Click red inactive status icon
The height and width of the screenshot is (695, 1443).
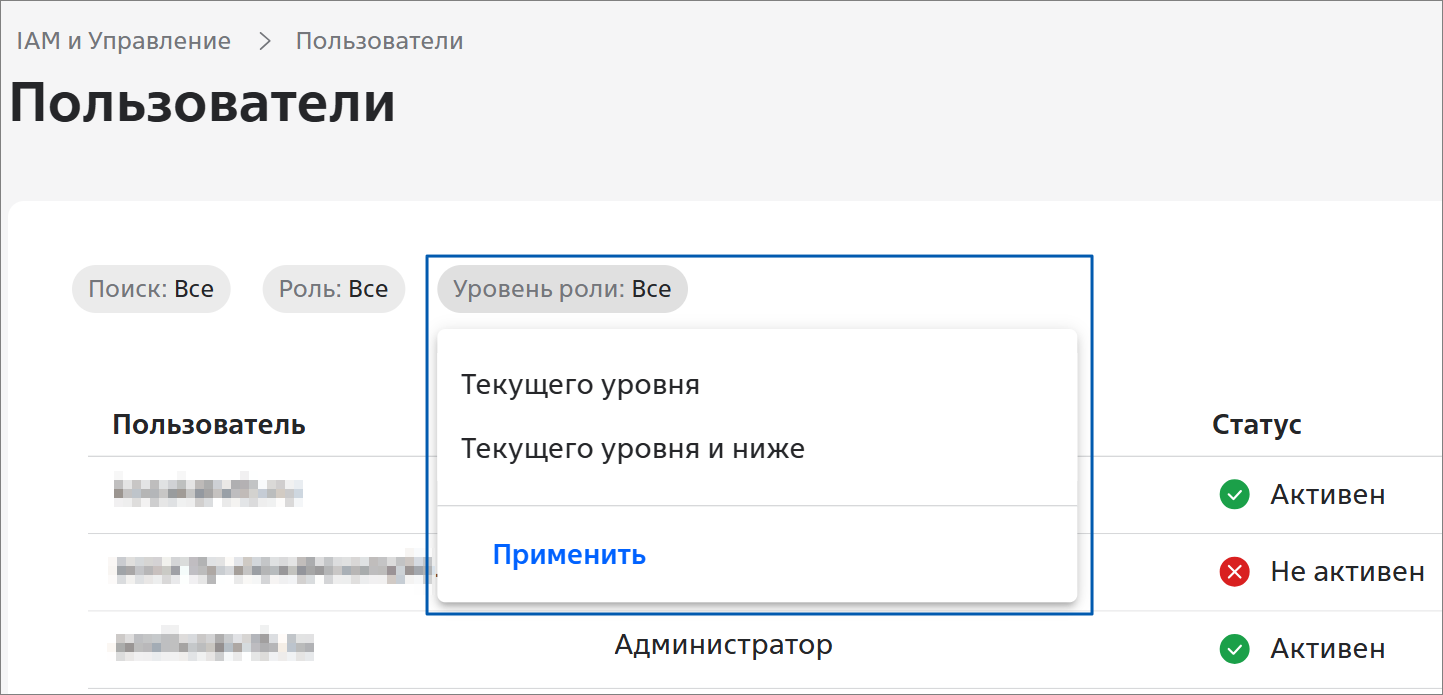[x=1235, y=572]
